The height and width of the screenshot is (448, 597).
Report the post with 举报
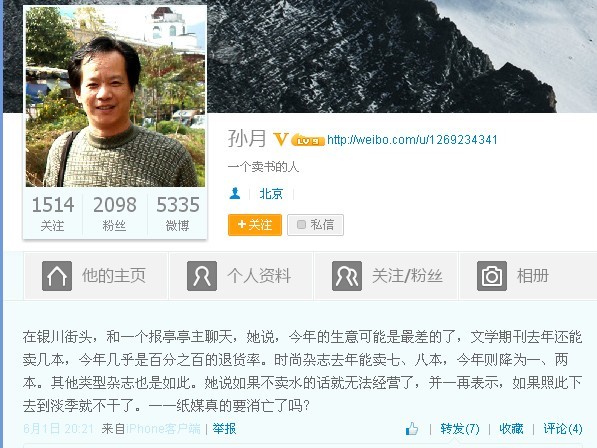[x=224, y=429]
